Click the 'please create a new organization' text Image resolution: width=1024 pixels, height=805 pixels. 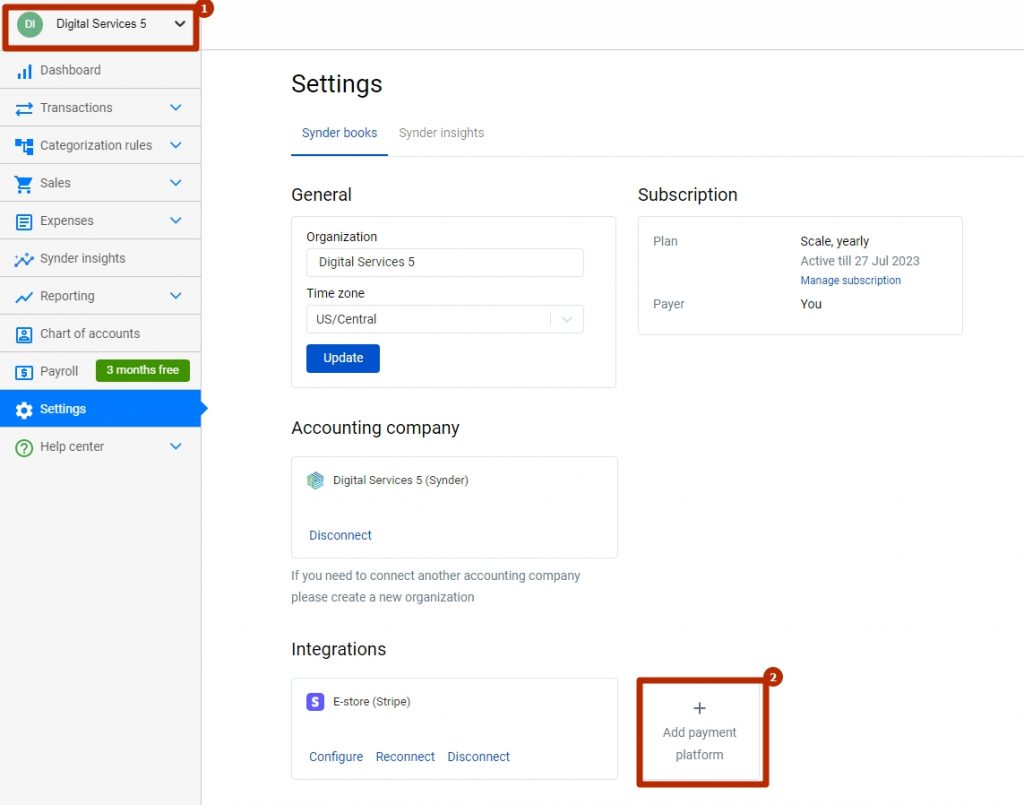[x=383, y=597]
